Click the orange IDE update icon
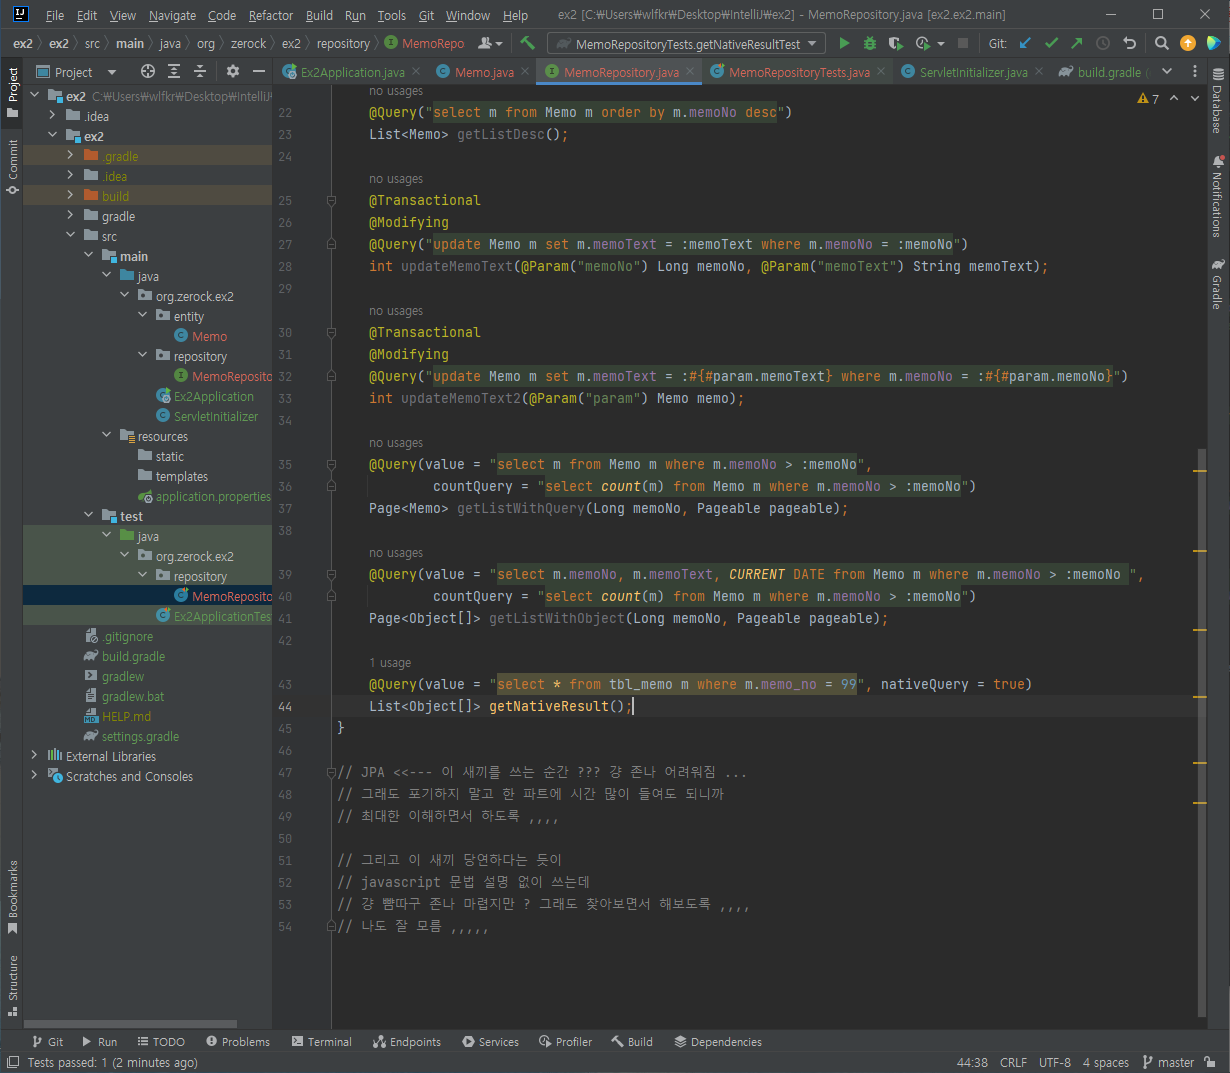This screenshot has height=1073, width=1230. [1188, 43]
